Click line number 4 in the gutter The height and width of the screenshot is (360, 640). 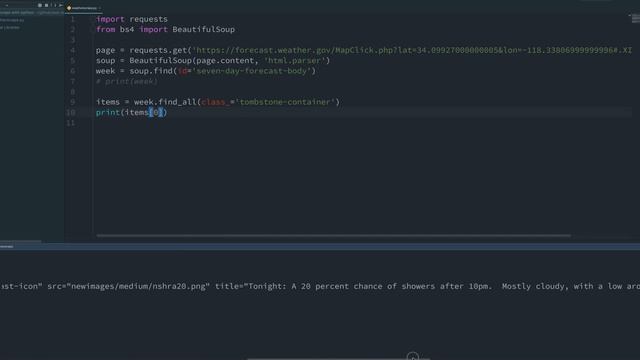point(73,50)
